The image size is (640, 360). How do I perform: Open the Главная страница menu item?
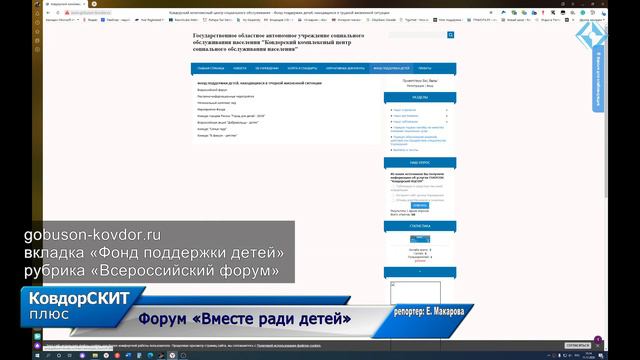click(211, 68)
